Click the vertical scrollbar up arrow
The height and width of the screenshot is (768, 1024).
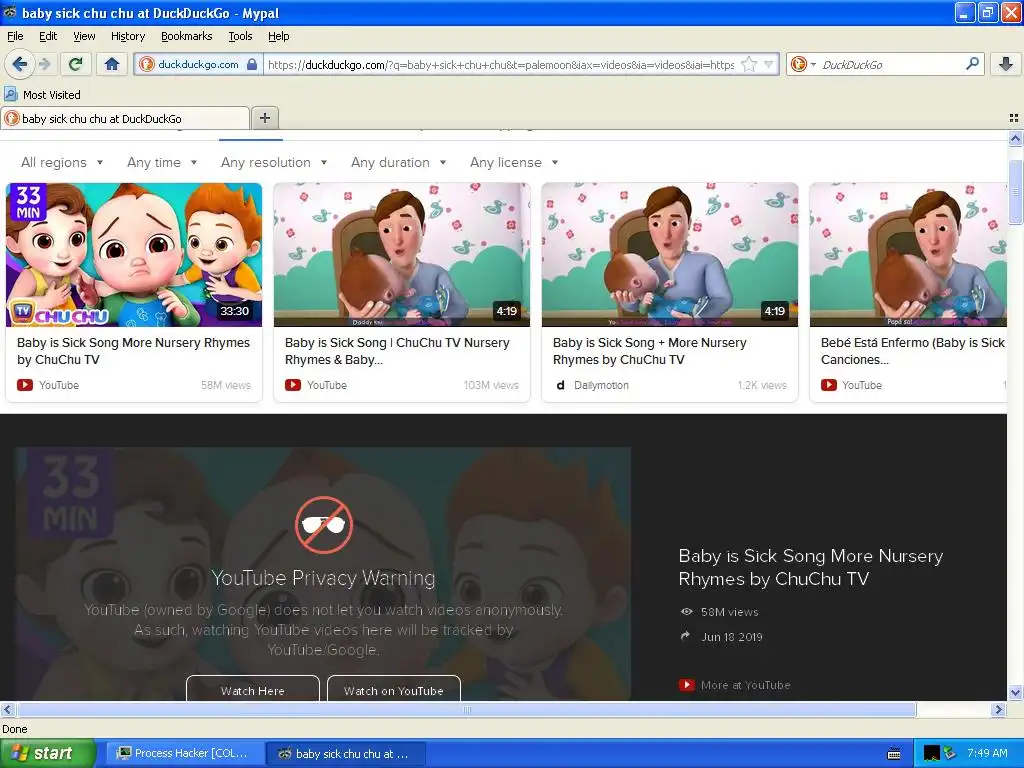(1015, 138)
